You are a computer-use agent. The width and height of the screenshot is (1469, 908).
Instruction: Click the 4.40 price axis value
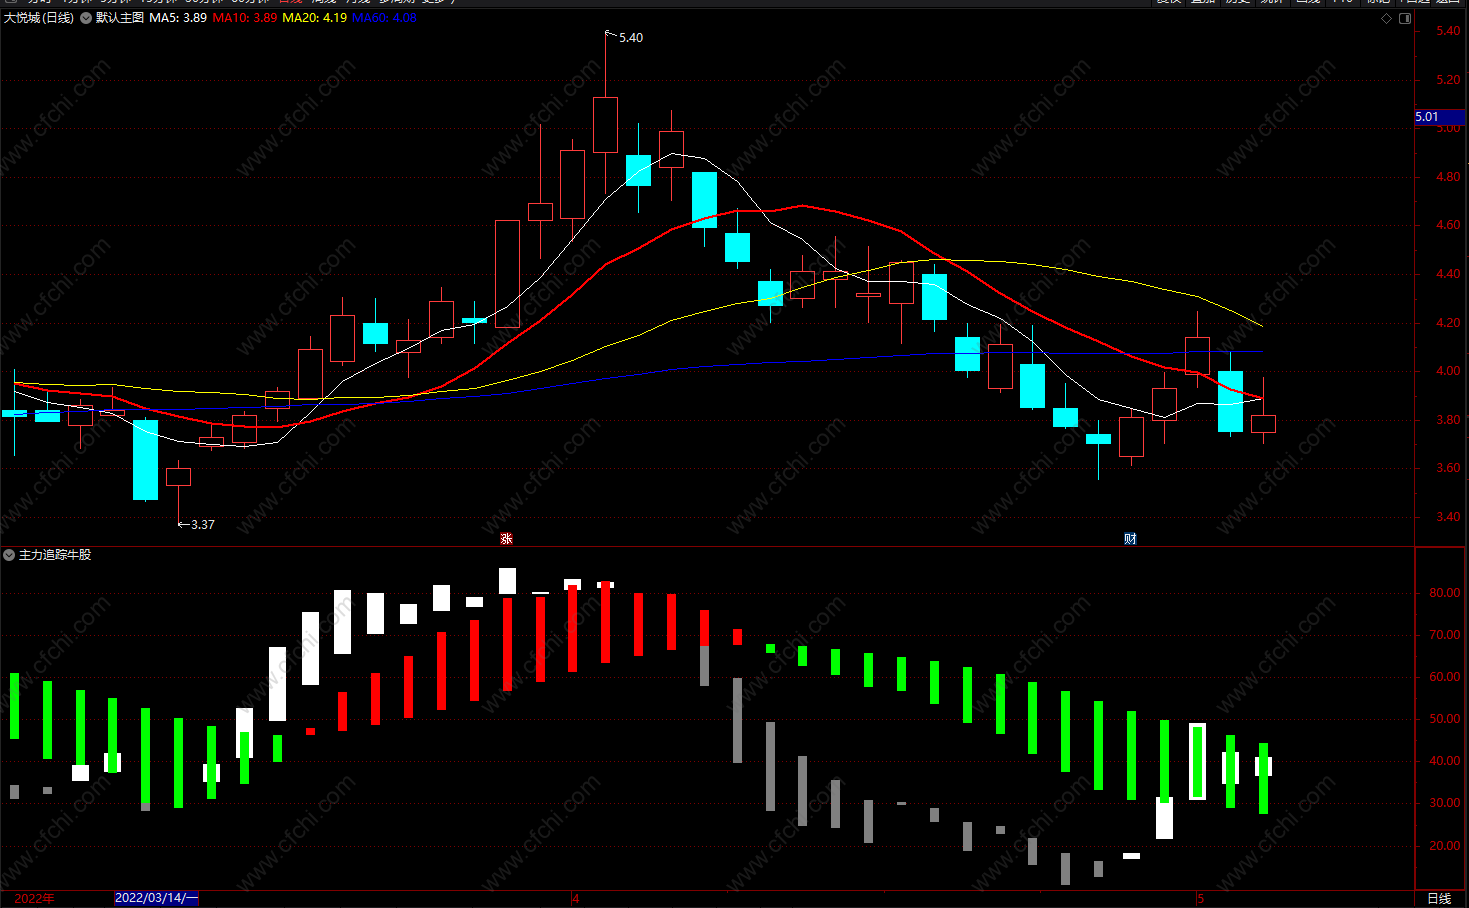coord(1448,274)
